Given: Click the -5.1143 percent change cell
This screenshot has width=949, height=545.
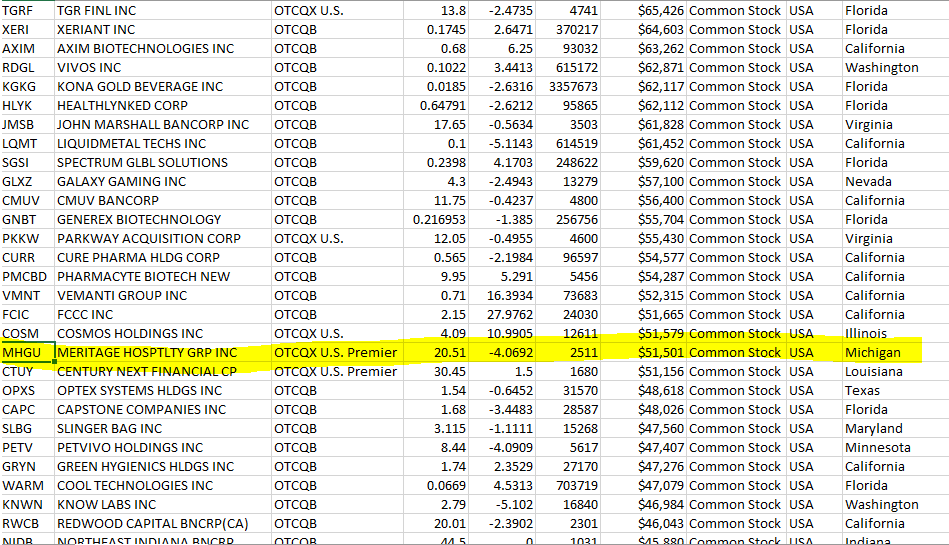Looking at the screenshot, I should pyautogui.click(x=502, y=144).
